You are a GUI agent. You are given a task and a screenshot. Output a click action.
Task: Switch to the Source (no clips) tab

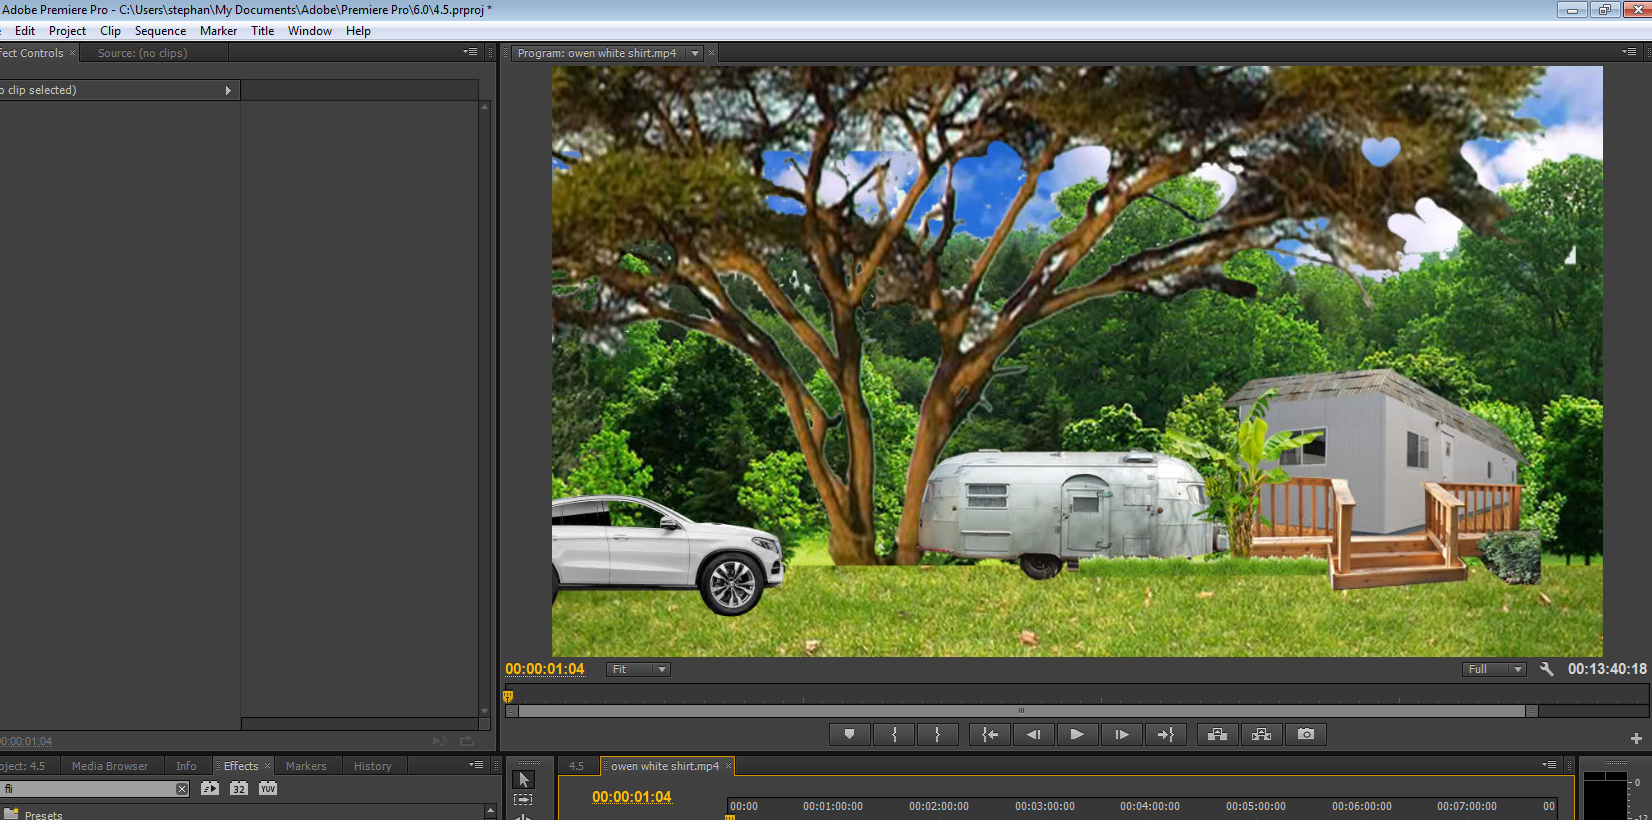pyautogui.click(x=142, y=53)
